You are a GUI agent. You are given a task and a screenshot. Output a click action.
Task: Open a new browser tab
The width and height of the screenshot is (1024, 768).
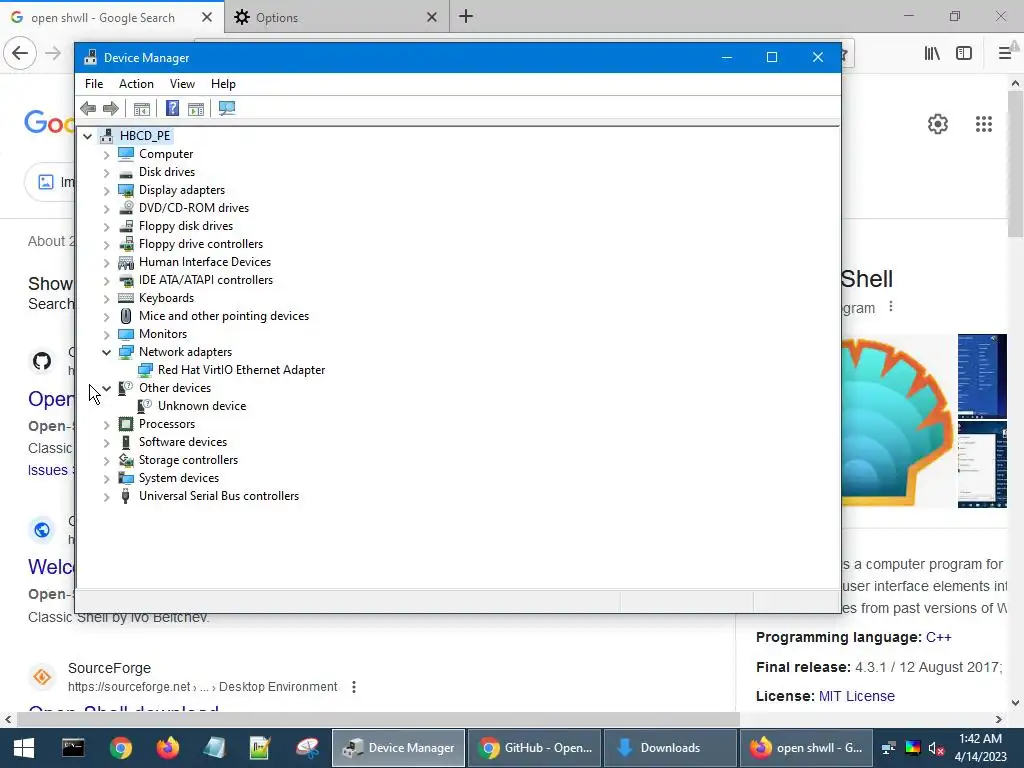[x=466, y=17]
